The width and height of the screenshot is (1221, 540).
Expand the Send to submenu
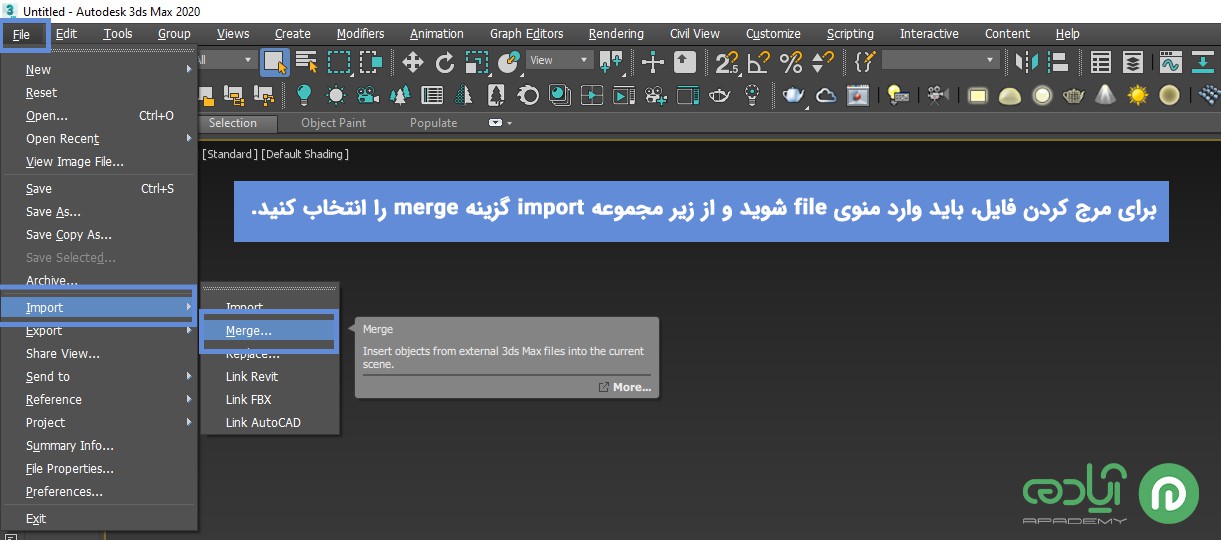[x=100, y=376]
